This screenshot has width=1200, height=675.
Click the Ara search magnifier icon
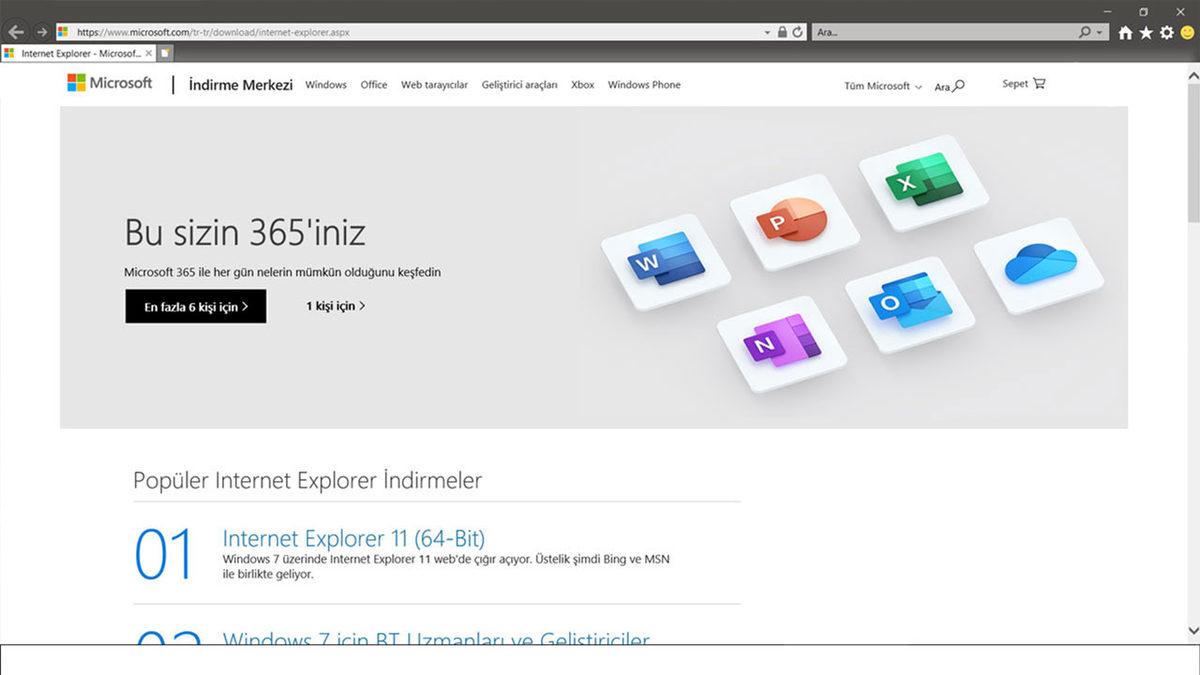coord(957,86)
